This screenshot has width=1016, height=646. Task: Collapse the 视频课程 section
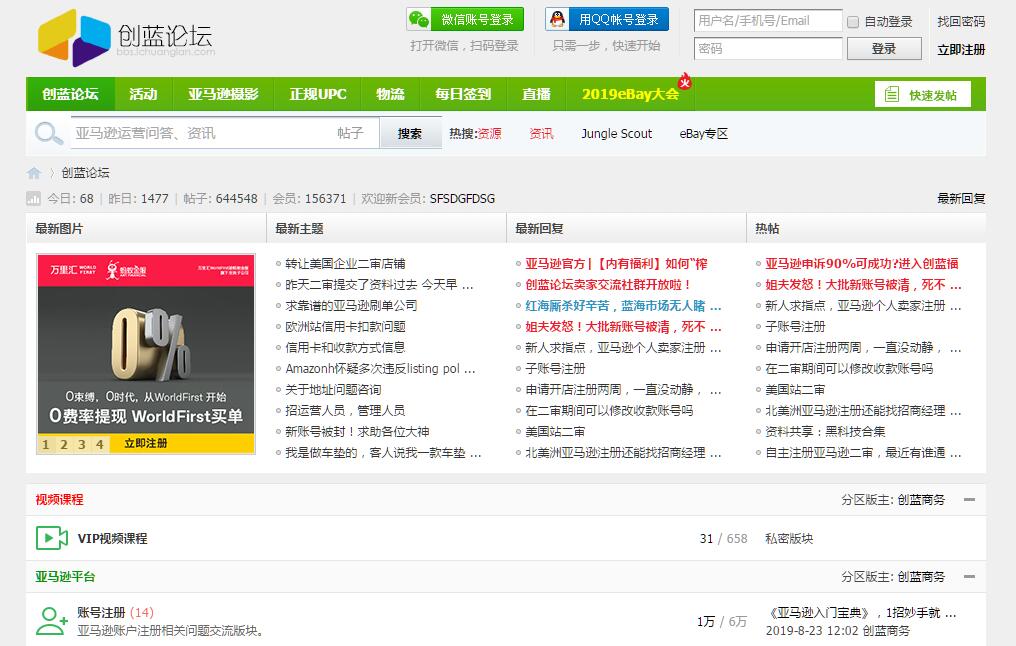[x=969, y=500]
